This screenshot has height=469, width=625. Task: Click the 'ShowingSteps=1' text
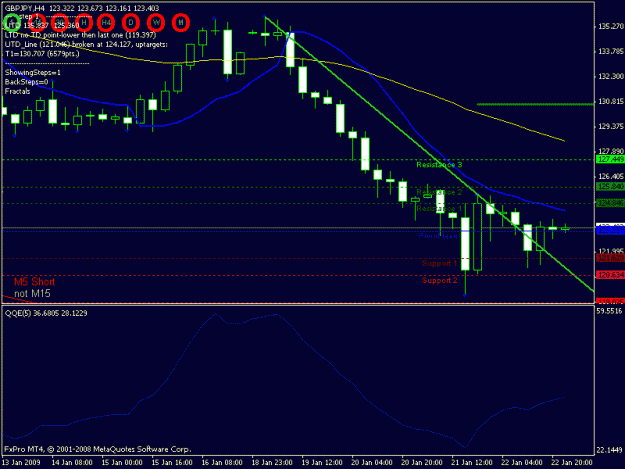33,73
